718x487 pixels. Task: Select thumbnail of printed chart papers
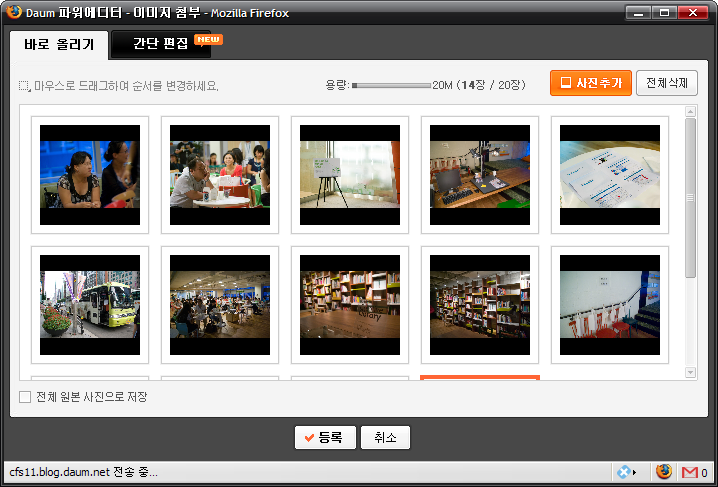610,175
